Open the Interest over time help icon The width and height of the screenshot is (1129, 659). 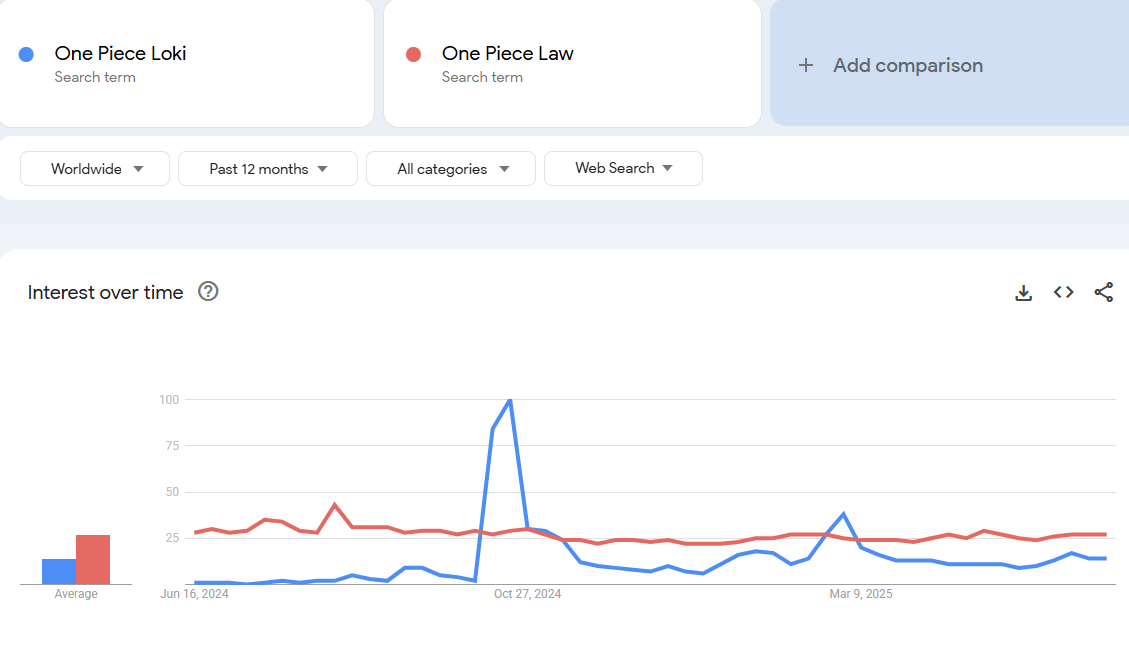click(x=208, y=292)
